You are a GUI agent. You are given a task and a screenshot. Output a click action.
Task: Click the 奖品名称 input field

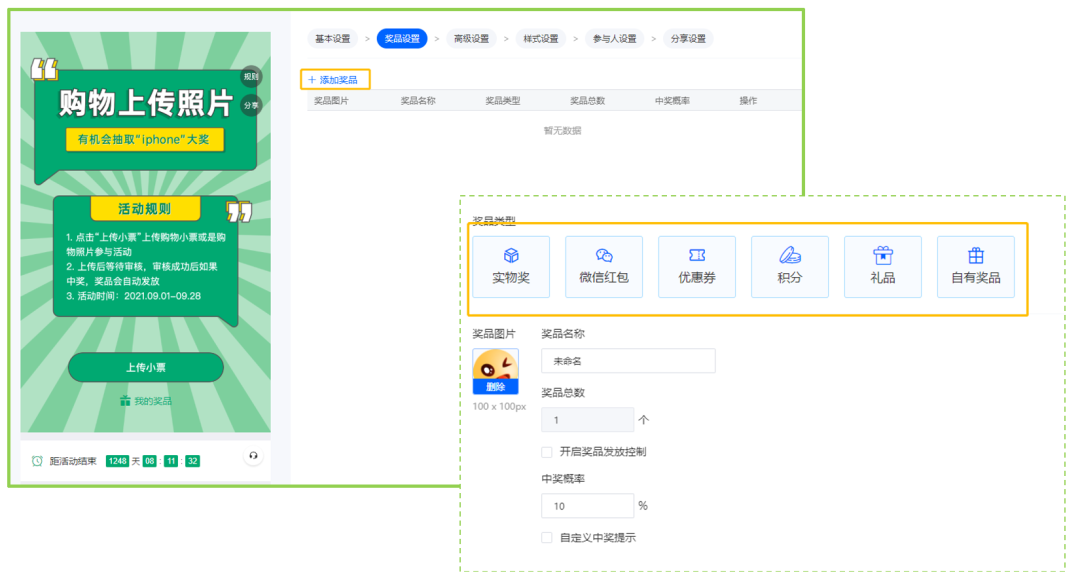pos(628,361)
